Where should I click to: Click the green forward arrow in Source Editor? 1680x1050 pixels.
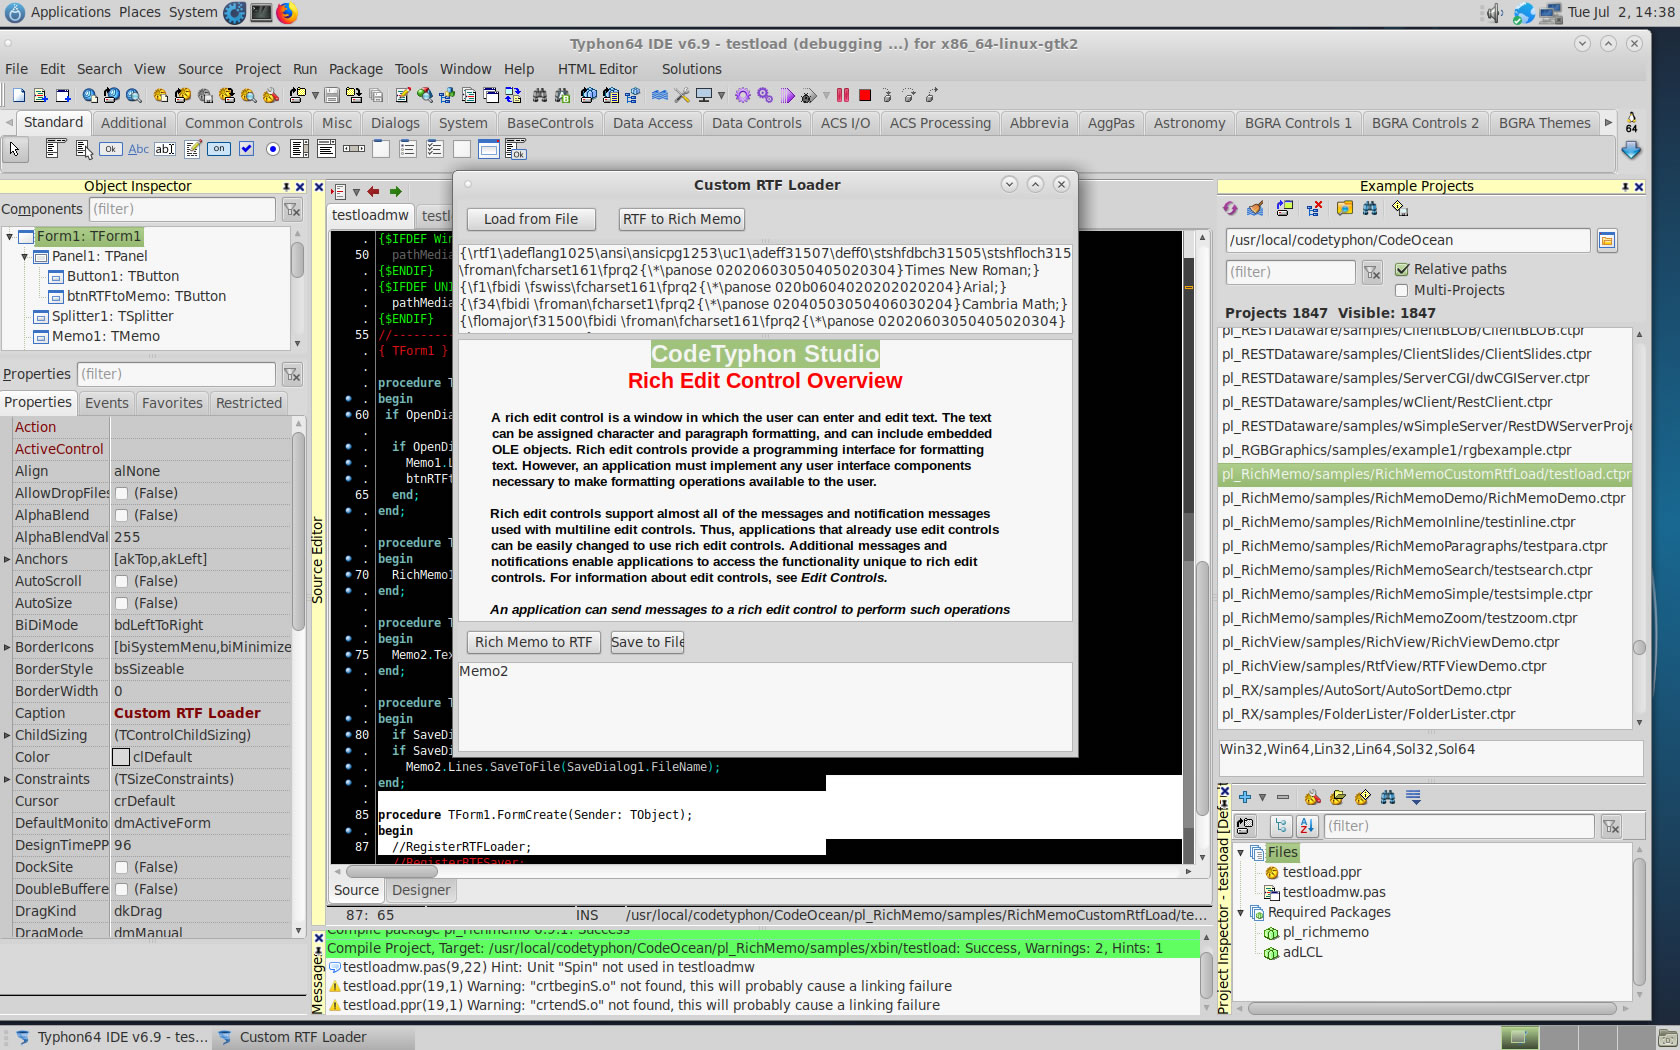pos(396,191)
